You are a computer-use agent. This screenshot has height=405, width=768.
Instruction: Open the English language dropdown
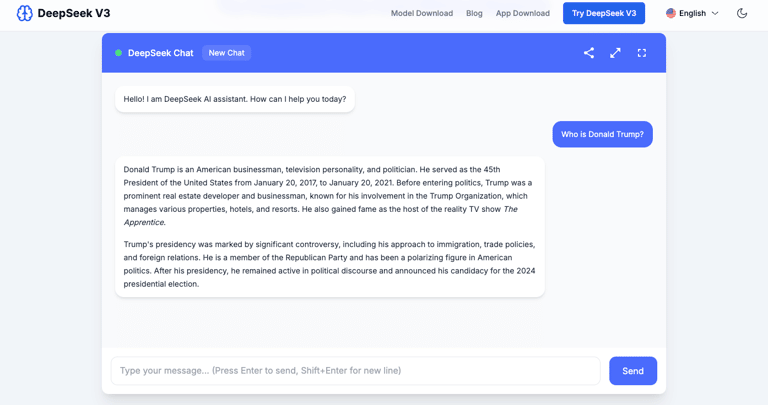tap(692, 13)
